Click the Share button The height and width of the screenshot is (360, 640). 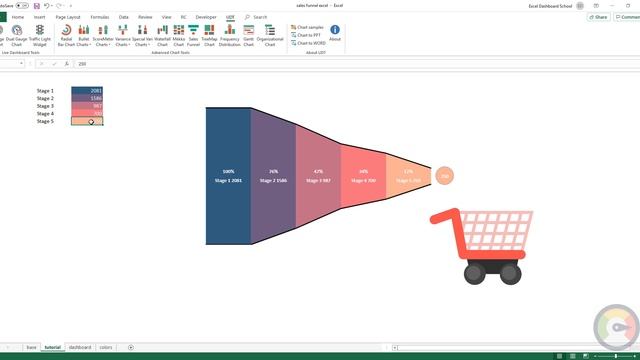point(598,17)
